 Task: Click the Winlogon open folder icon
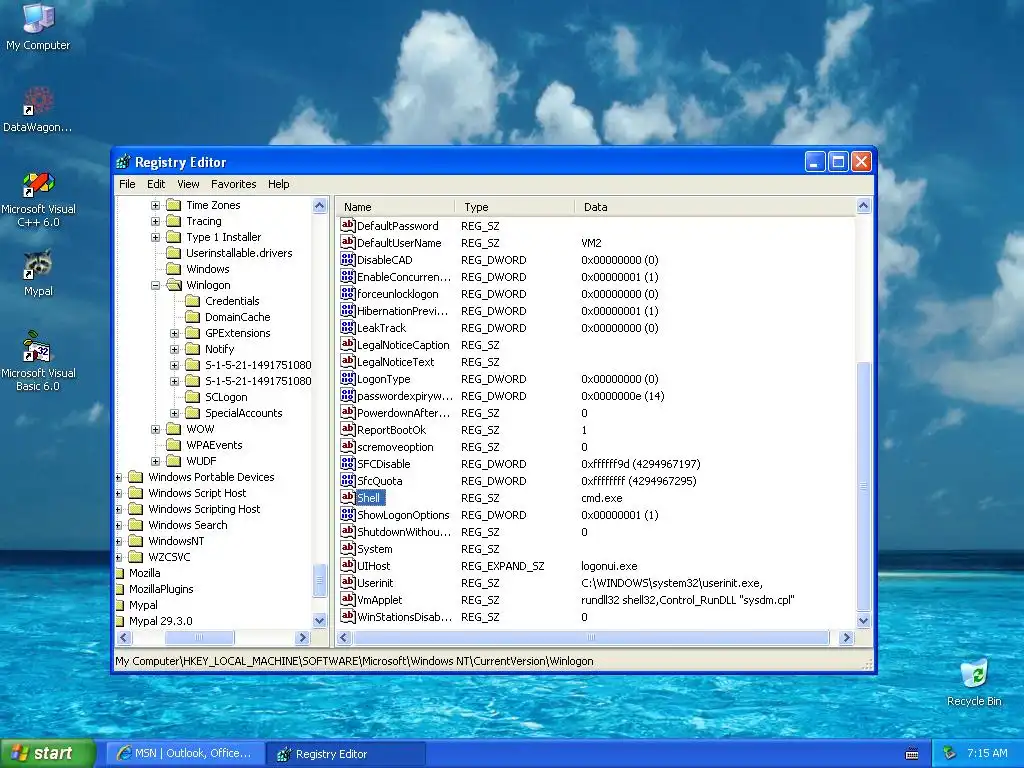174,285
